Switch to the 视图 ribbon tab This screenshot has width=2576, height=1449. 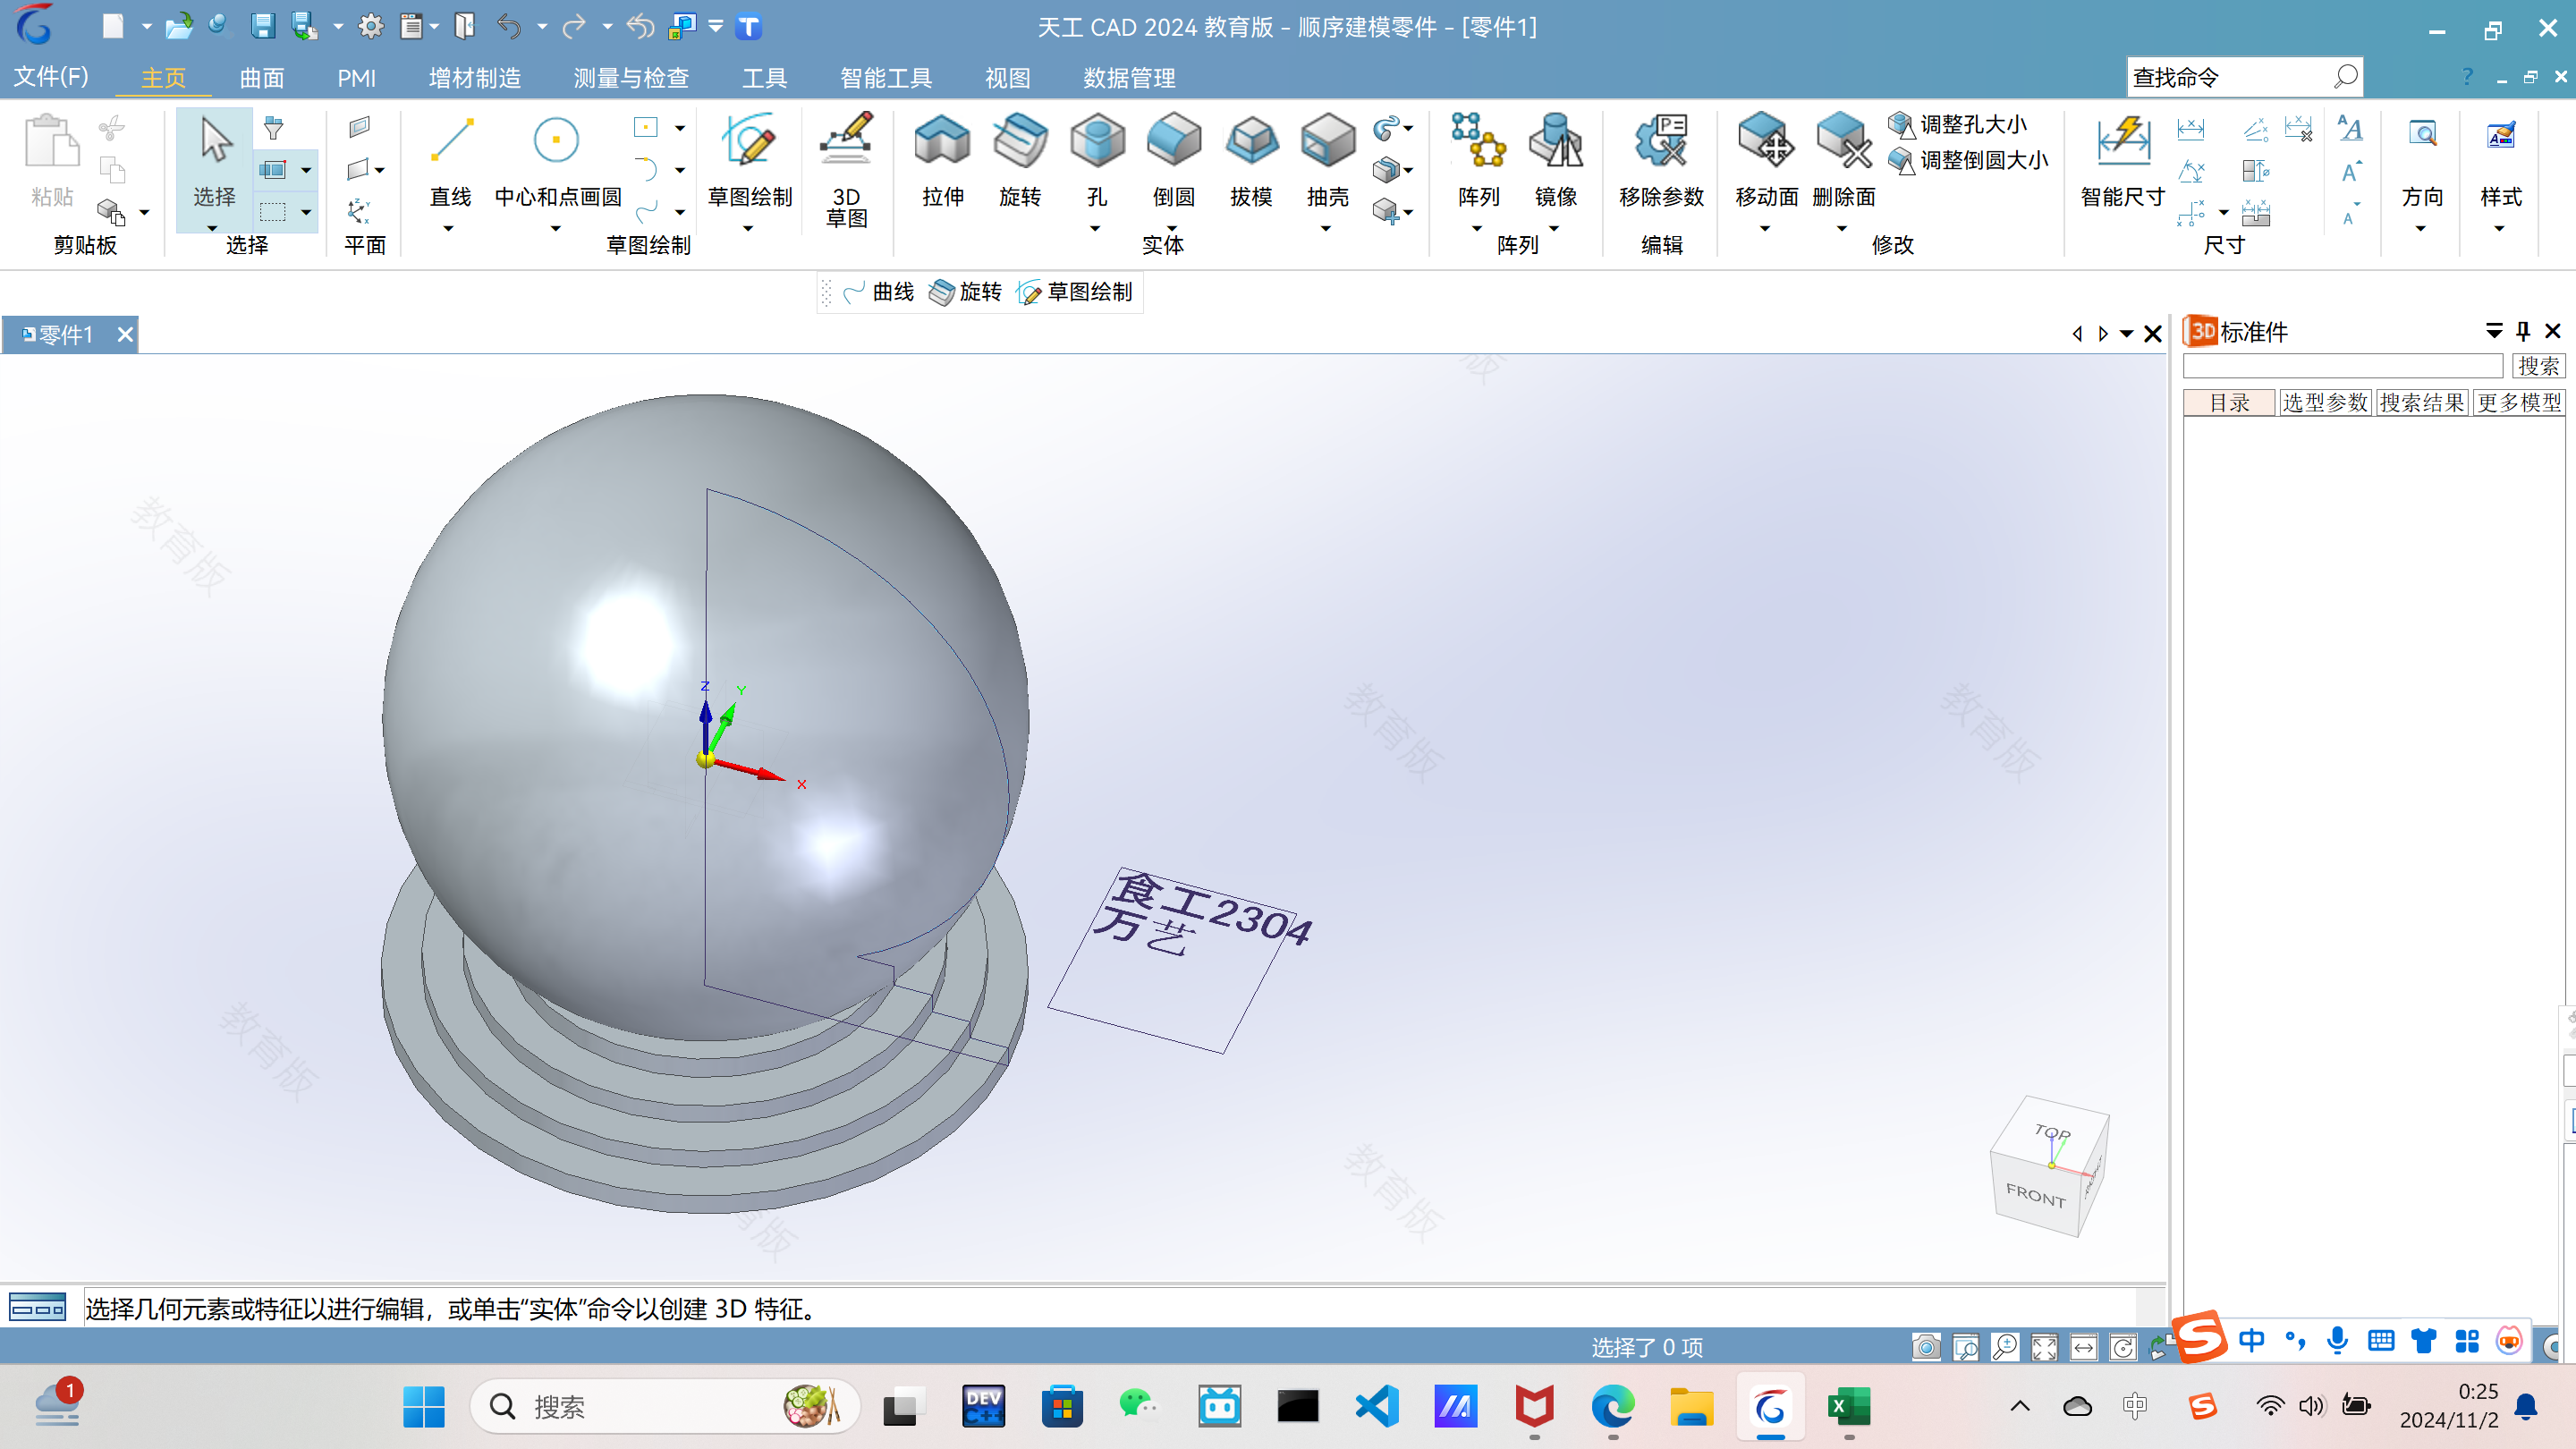point(1007,77)
